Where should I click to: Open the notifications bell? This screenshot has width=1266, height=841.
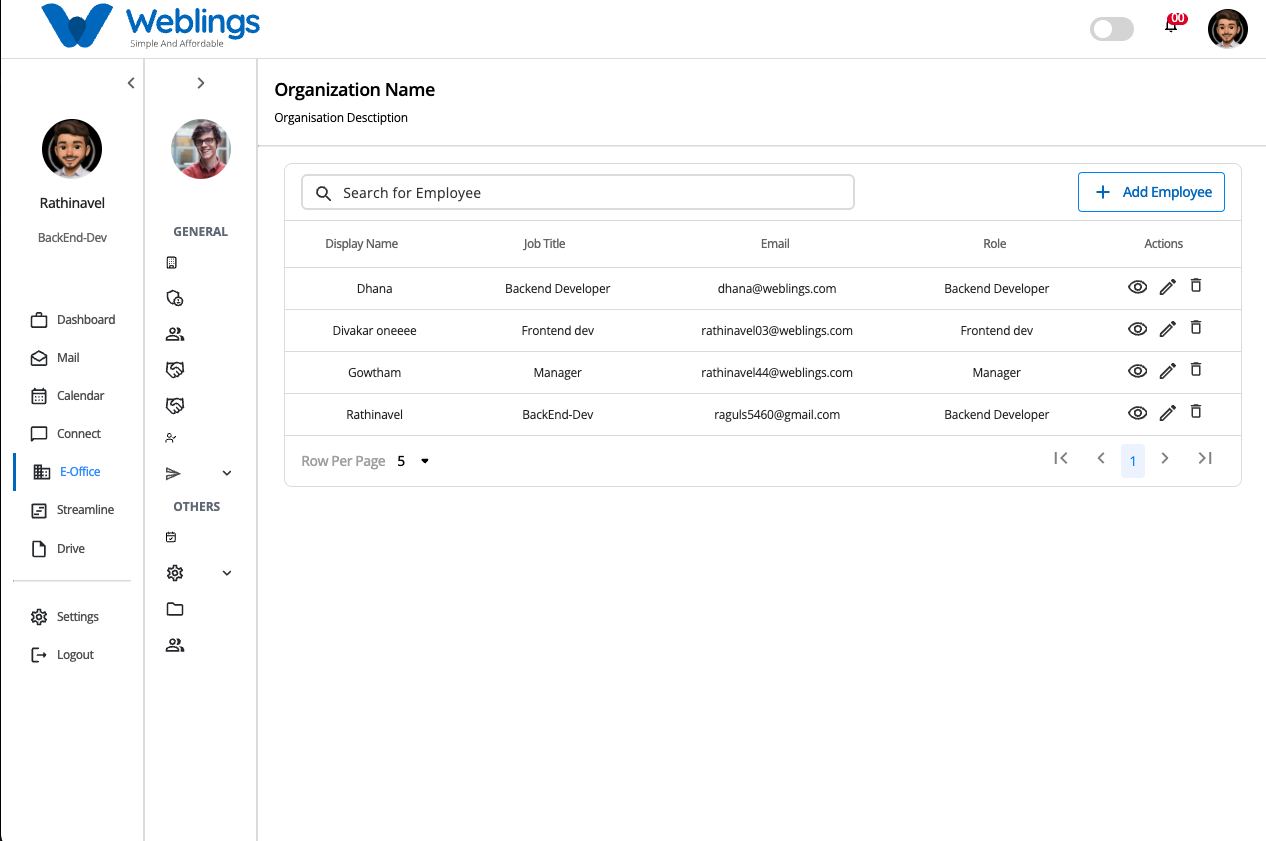[x=1171, y=26]
